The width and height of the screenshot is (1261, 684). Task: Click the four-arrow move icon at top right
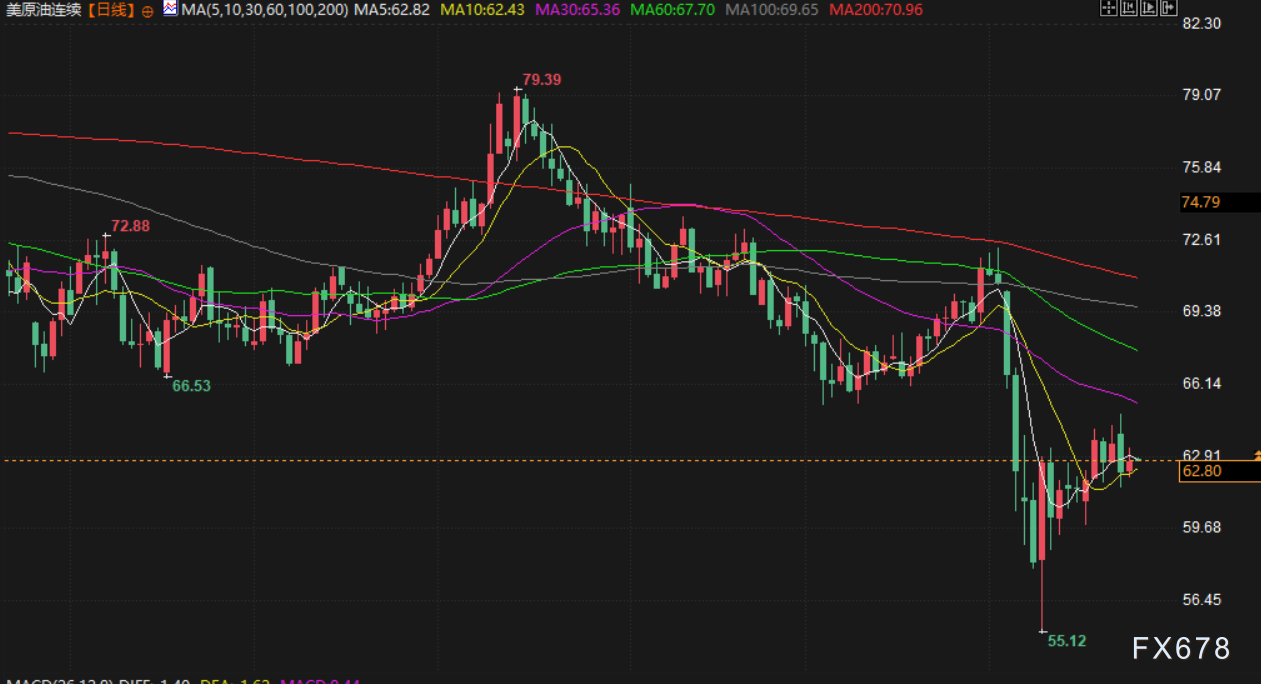pyautogui.click(x=1108, y=9)
